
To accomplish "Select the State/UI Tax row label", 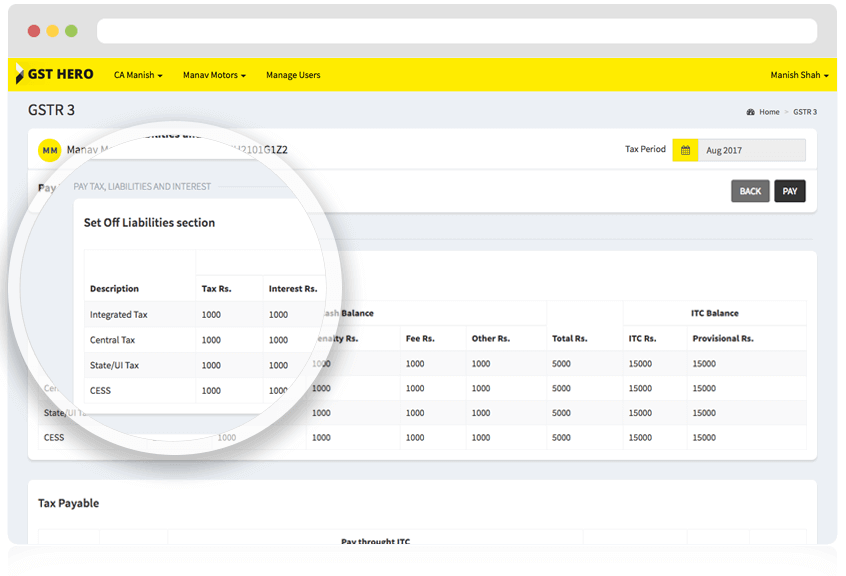I will [x=114, y=365].
